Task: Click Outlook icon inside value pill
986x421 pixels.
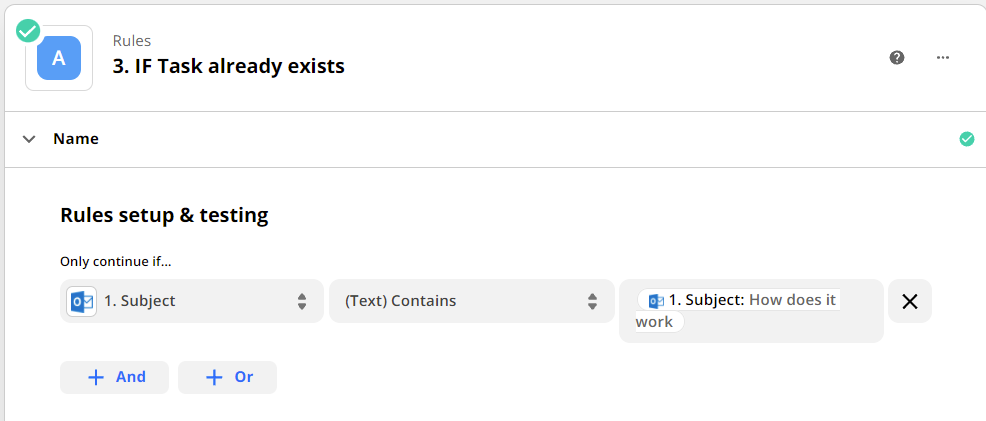Action: (x=656, y=301)
